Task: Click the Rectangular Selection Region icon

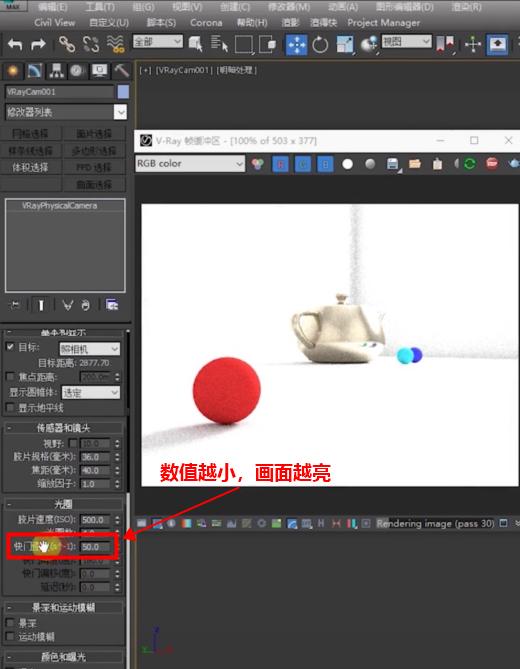Action: click(x=244, y=44)
